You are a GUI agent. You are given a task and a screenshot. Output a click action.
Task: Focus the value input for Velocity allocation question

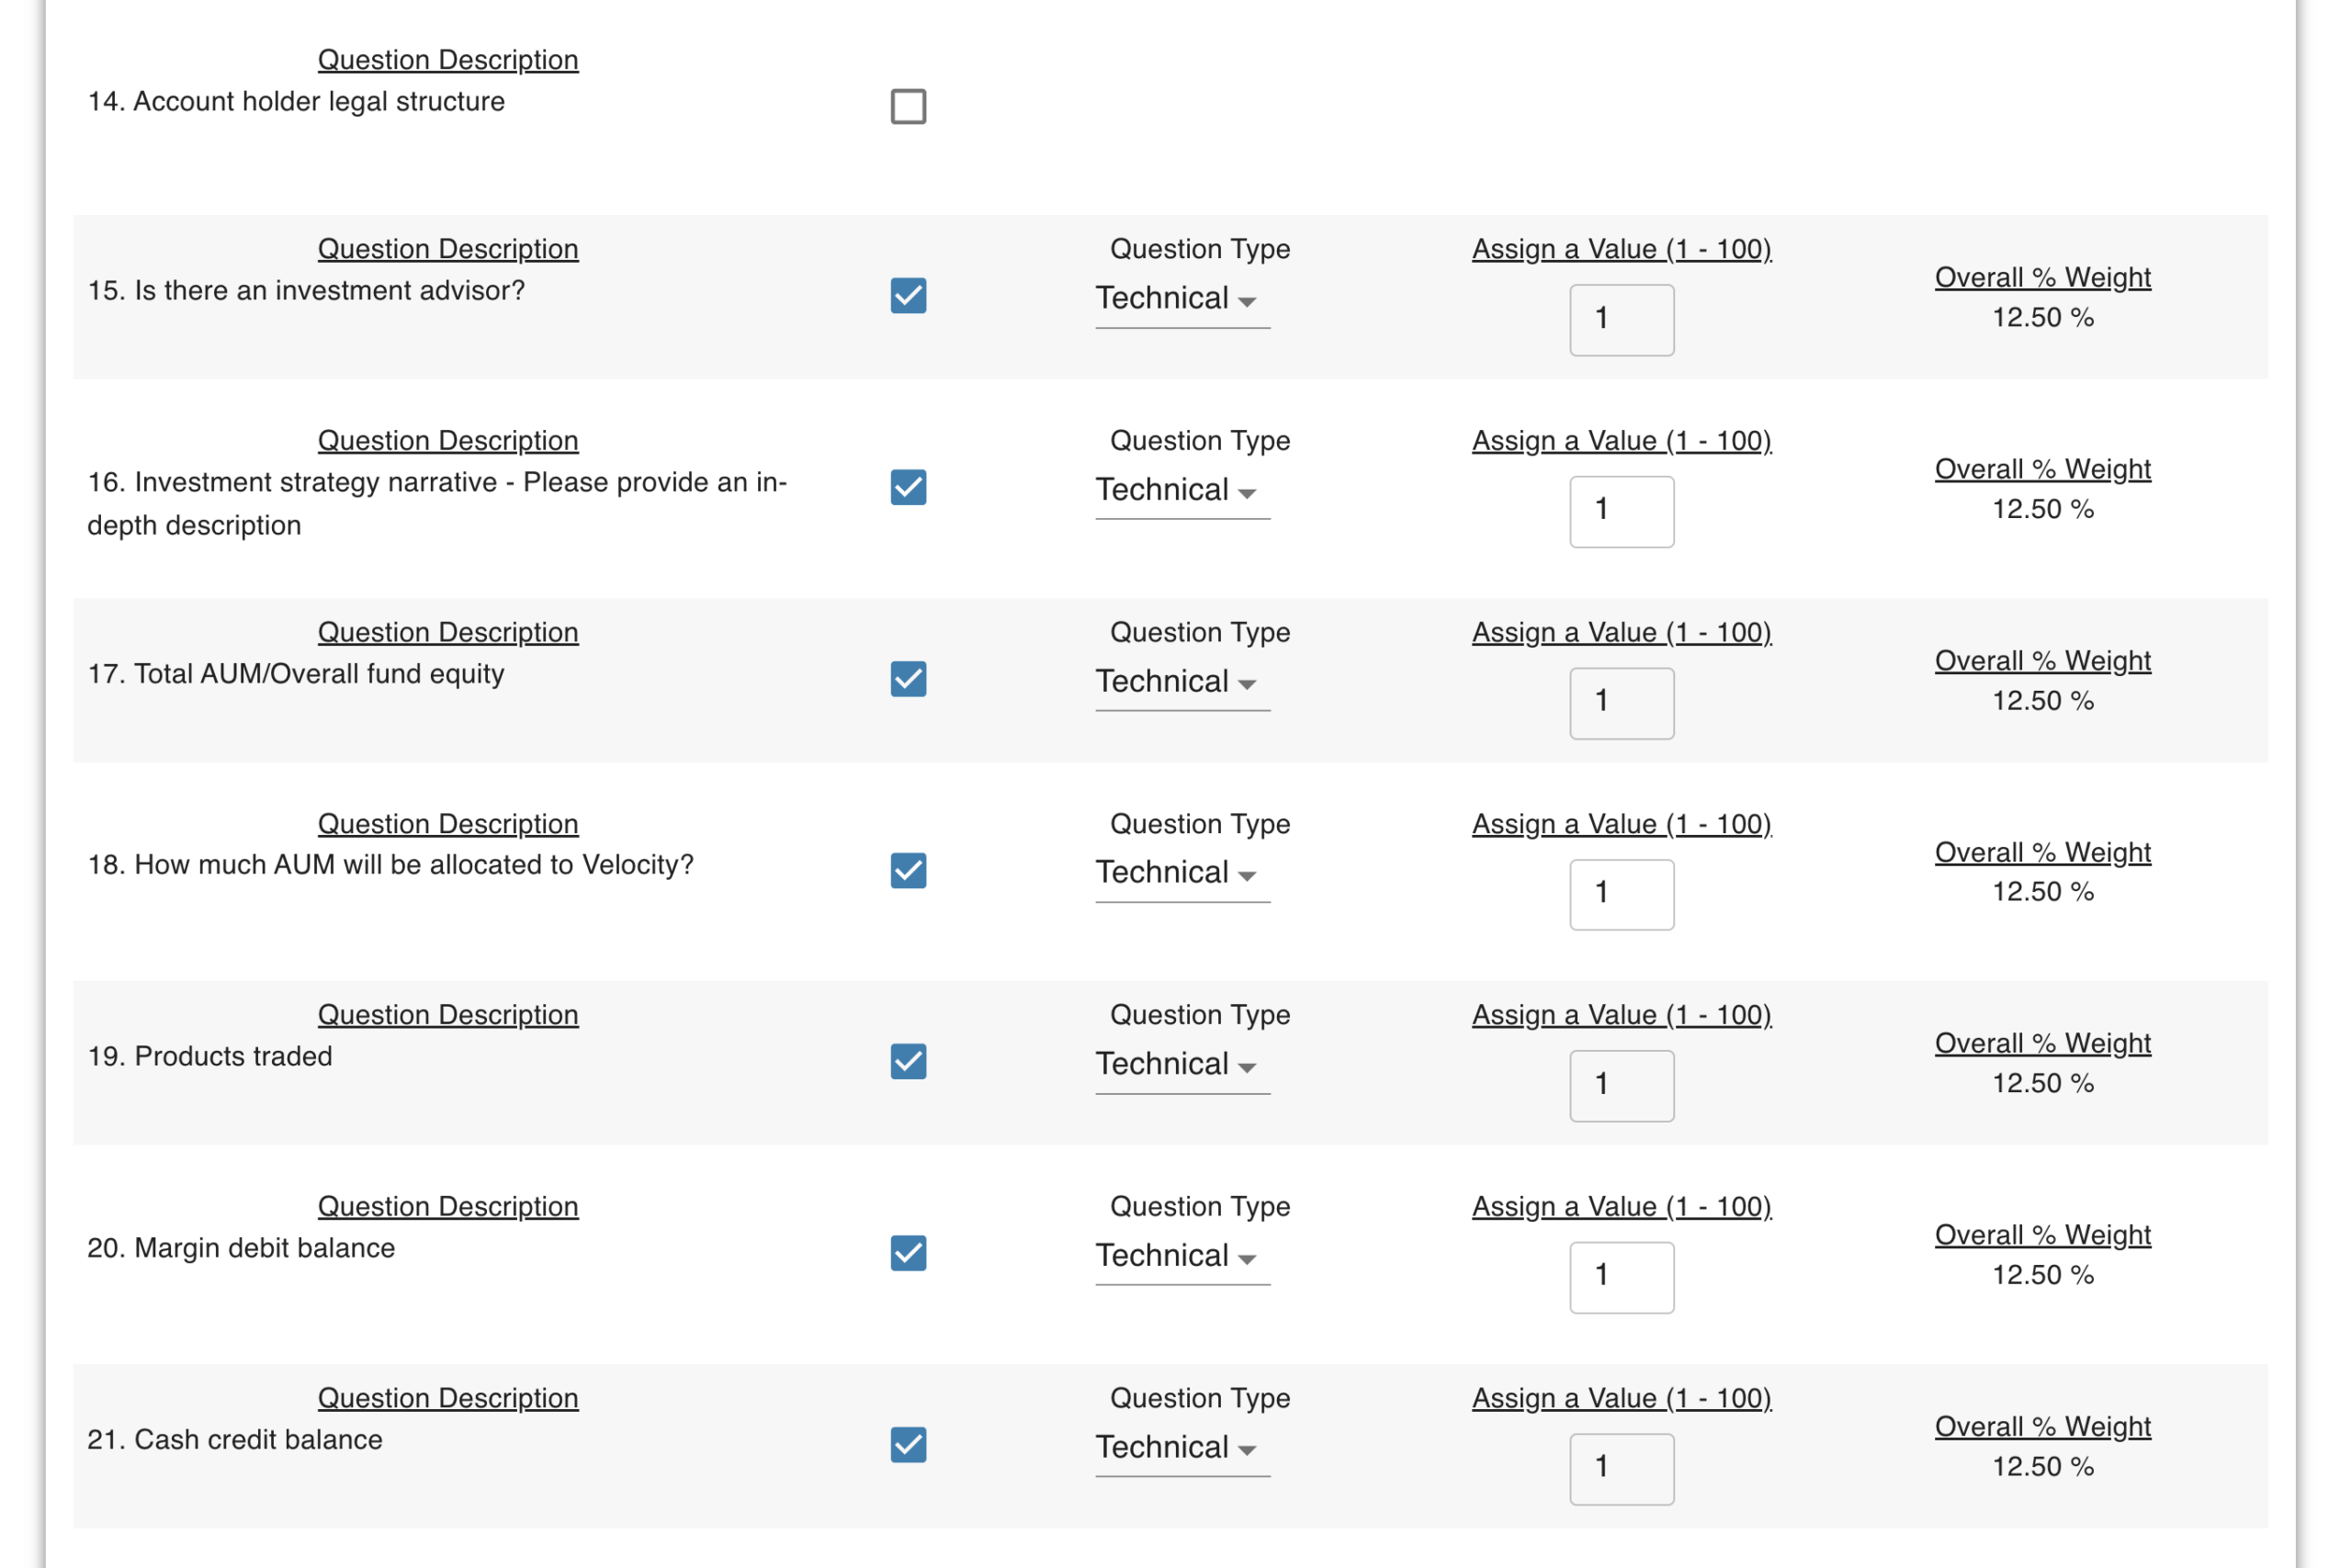coord(1621,894)
